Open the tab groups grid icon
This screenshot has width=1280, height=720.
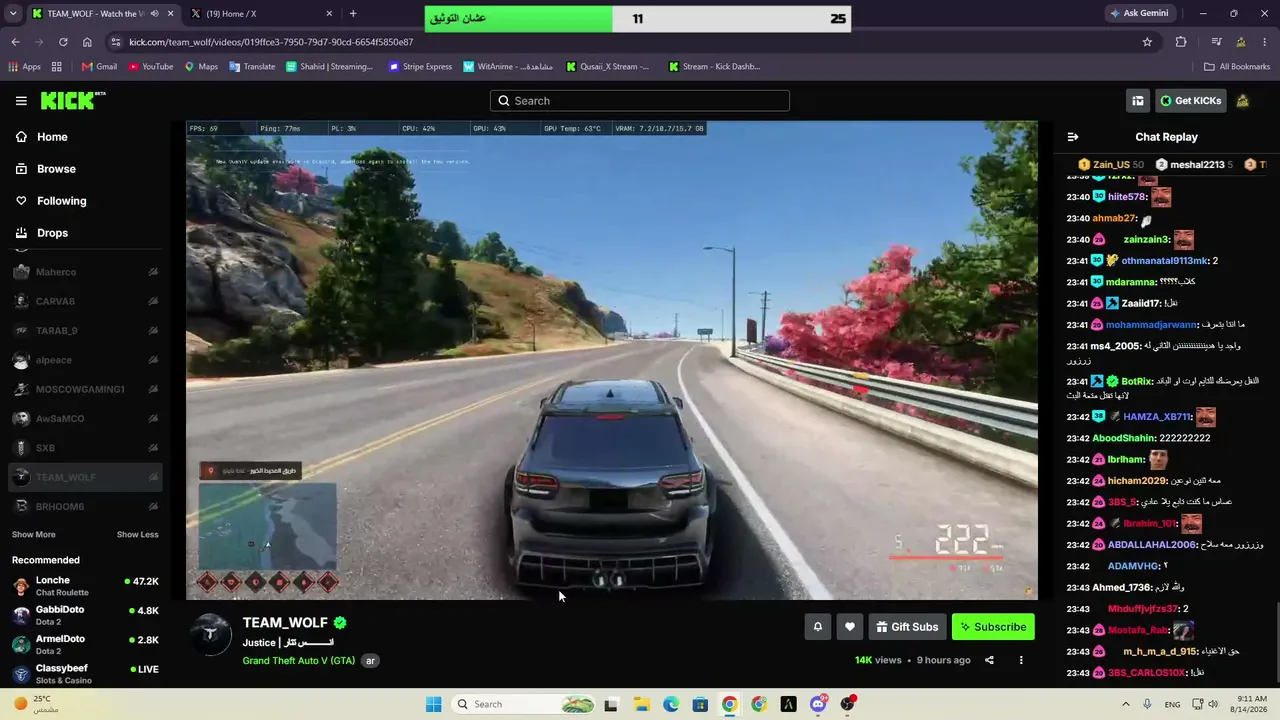click(x=57, y=67)
